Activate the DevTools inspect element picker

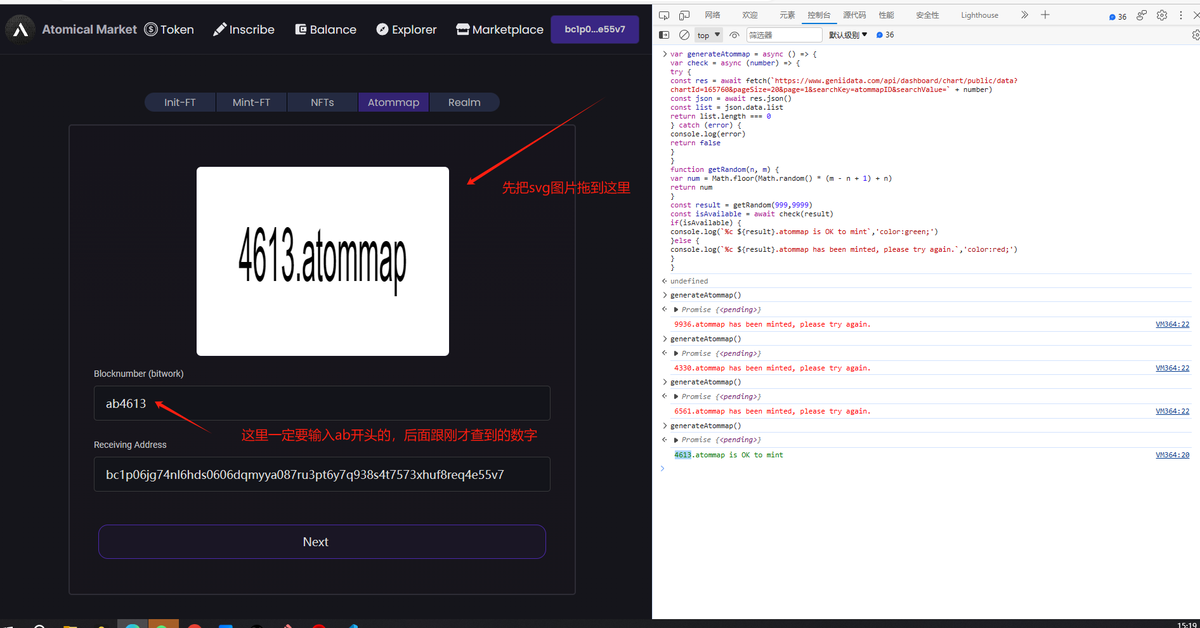click(665, 15)
